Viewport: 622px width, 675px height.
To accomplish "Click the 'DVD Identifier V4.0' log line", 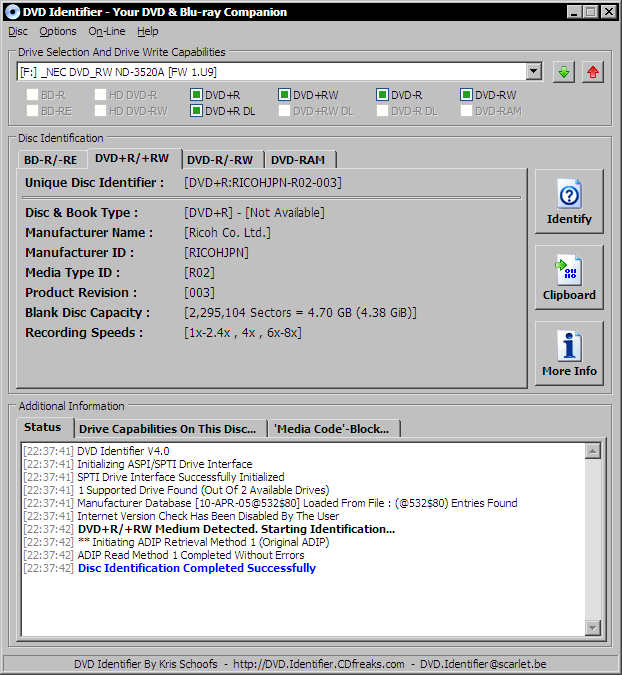I will [x=123, y=451].
